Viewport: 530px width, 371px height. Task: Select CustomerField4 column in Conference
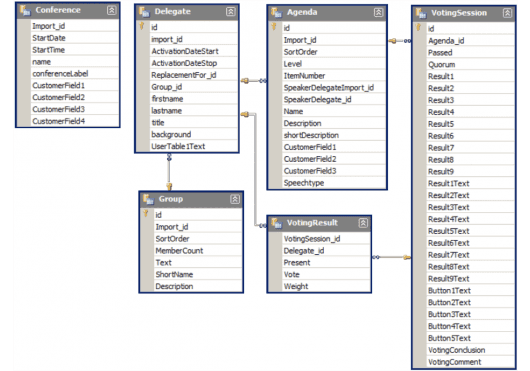(74, 121)
